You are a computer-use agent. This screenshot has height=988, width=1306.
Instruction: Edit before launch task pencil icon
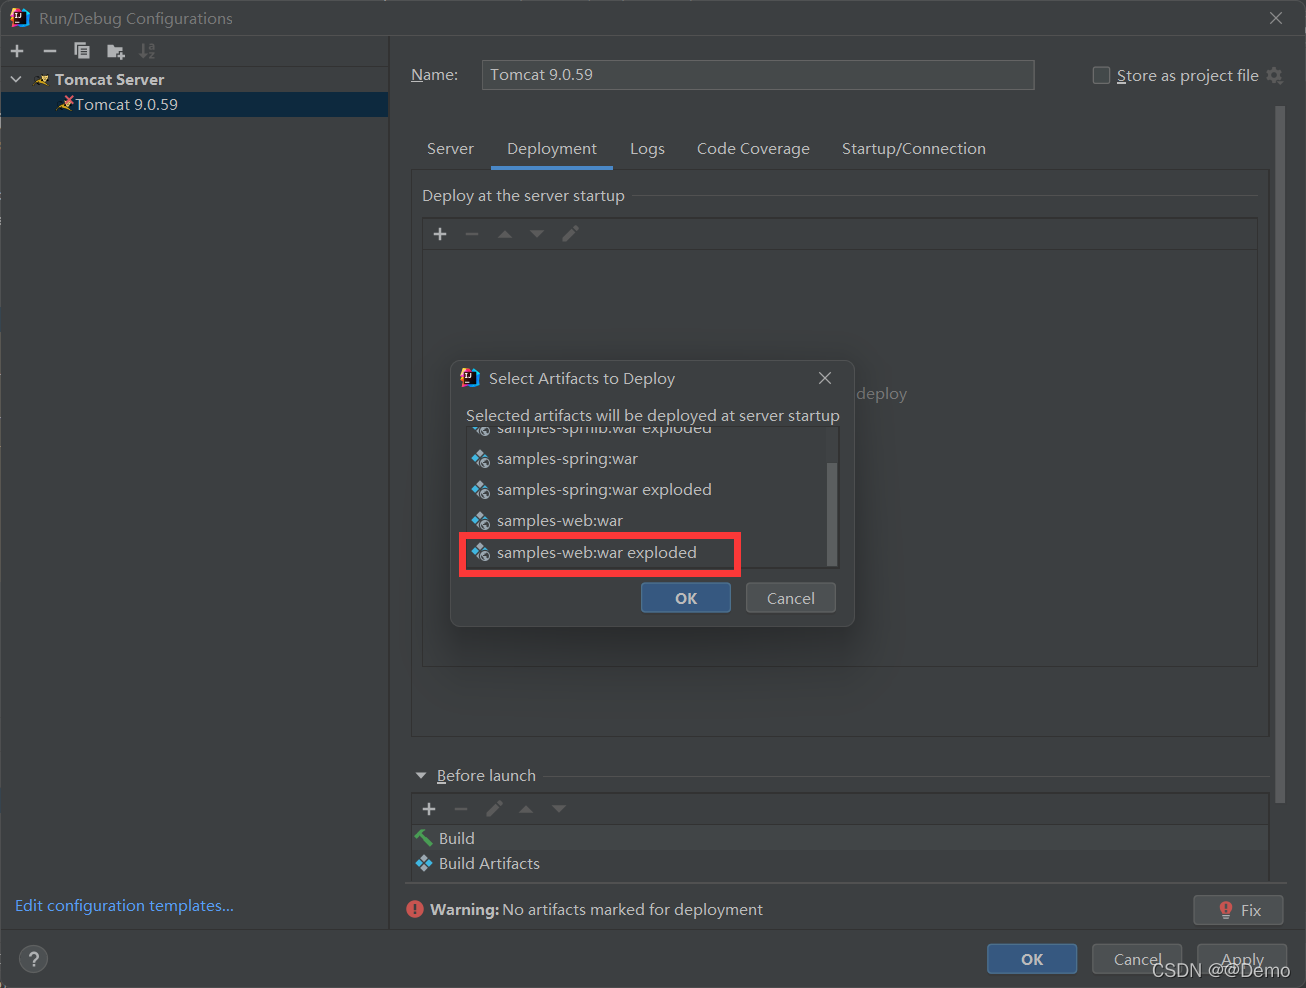click(x=494, y=809)
